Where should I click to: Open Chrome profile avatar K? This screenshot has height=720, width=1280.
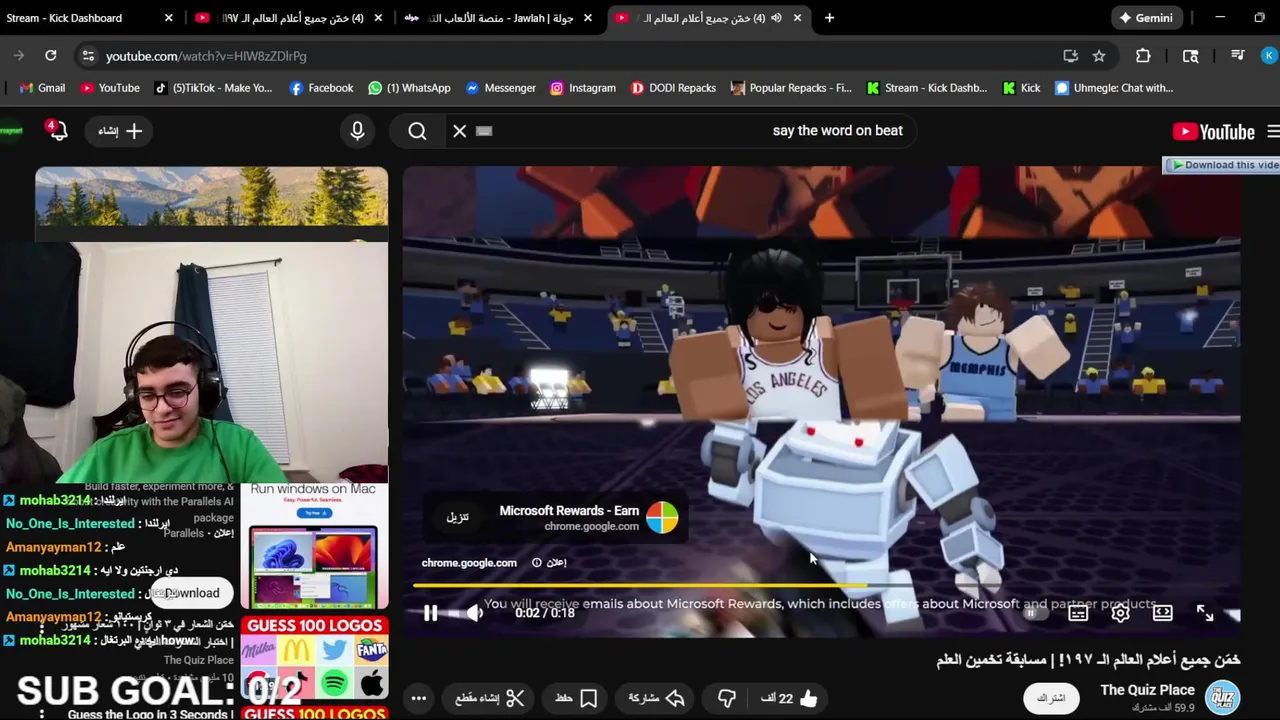point(1269,56)
